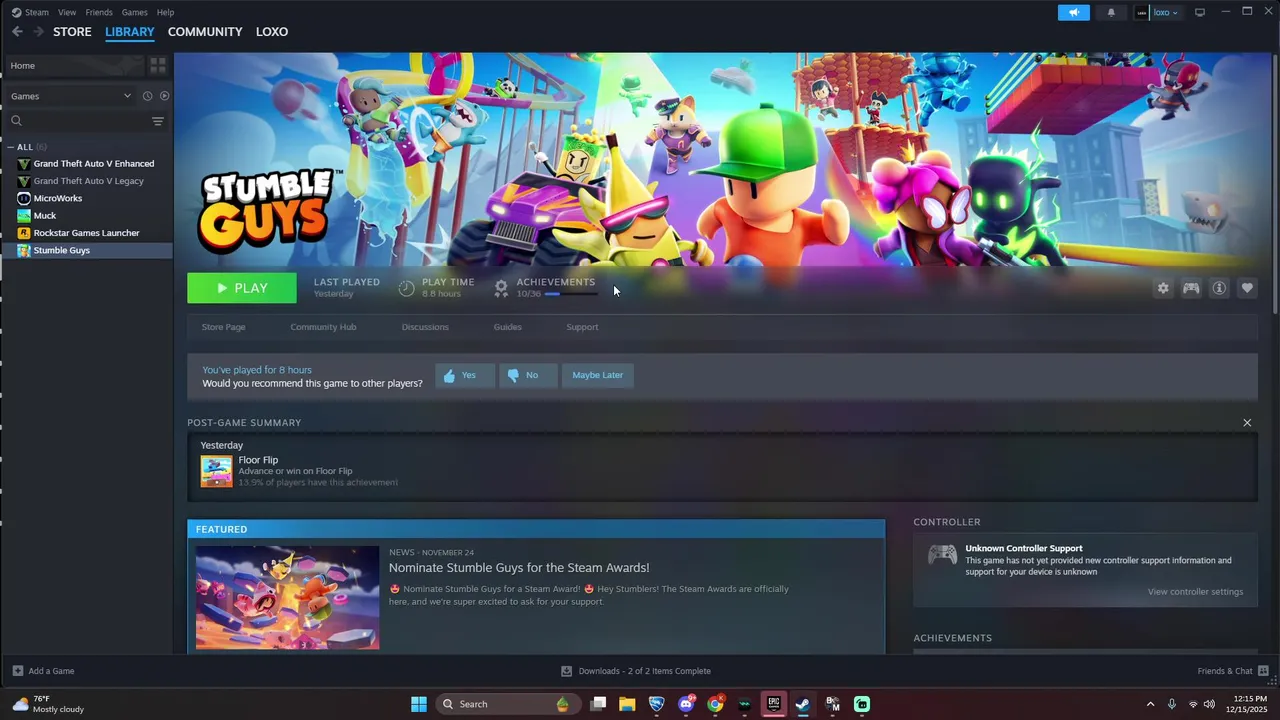Open Stumble Guys manage gear icon

tap(1163, 288)
